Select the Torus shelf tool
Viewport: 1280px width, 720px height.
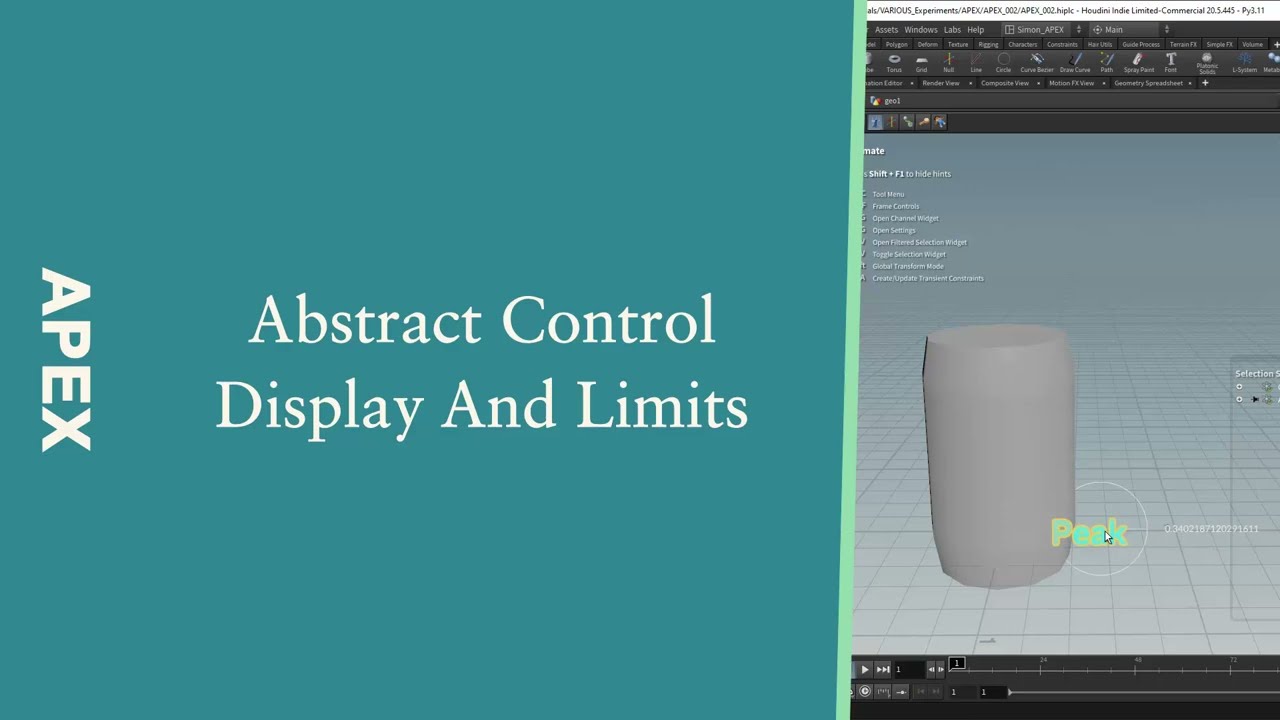[x=894, y=62]
